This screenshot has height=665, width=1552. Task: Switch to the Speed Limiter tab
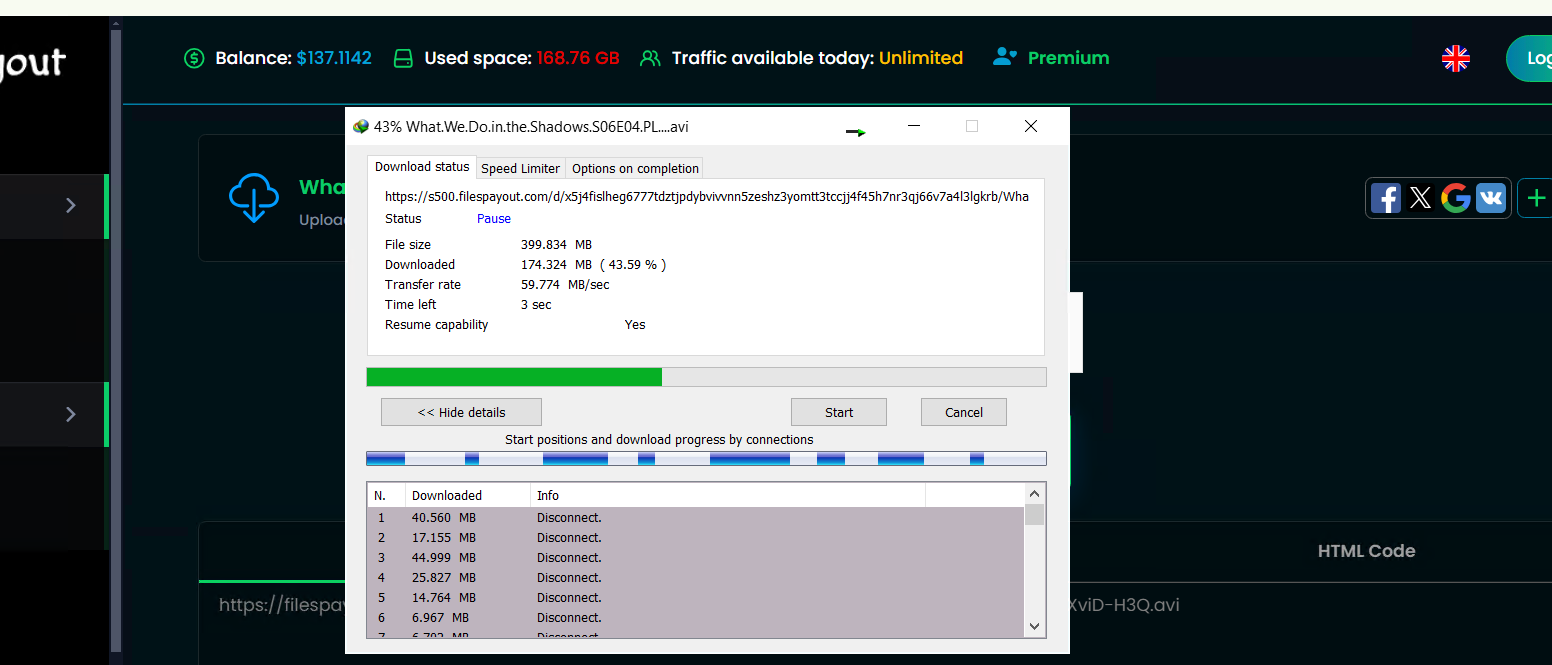(x=521, y=168)
